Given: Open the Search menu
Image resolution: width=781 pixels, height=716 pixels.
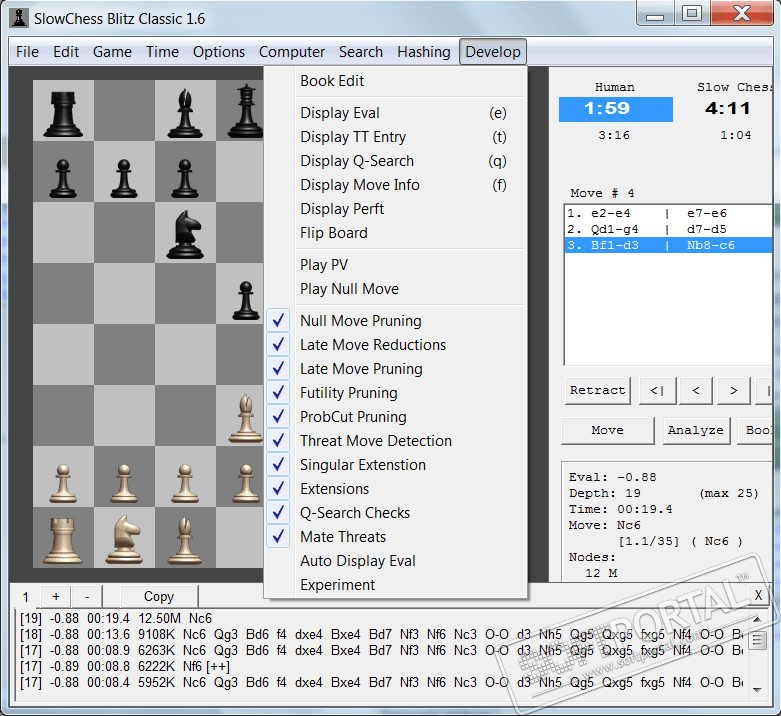Looking at the screenshot, I should (361, 52).
